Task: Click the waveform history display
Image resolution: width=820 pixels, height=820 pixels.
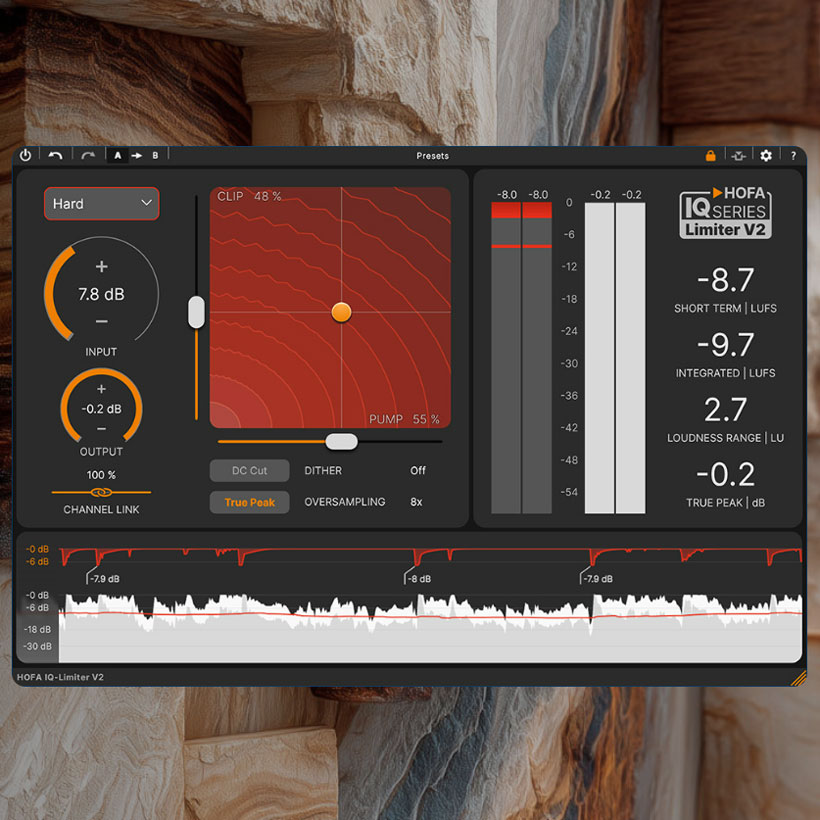Action: 430,628
